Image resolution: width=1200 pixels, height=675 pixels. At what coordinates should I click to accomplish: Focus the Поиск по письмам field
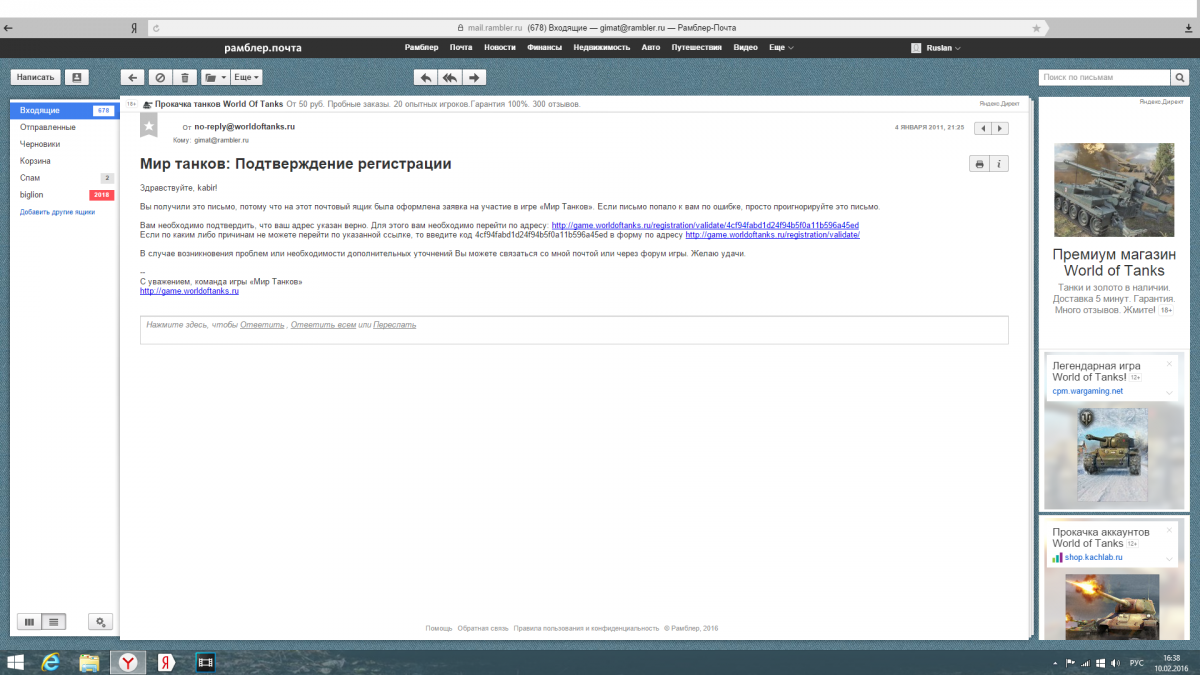click(x=1105, y=77)
